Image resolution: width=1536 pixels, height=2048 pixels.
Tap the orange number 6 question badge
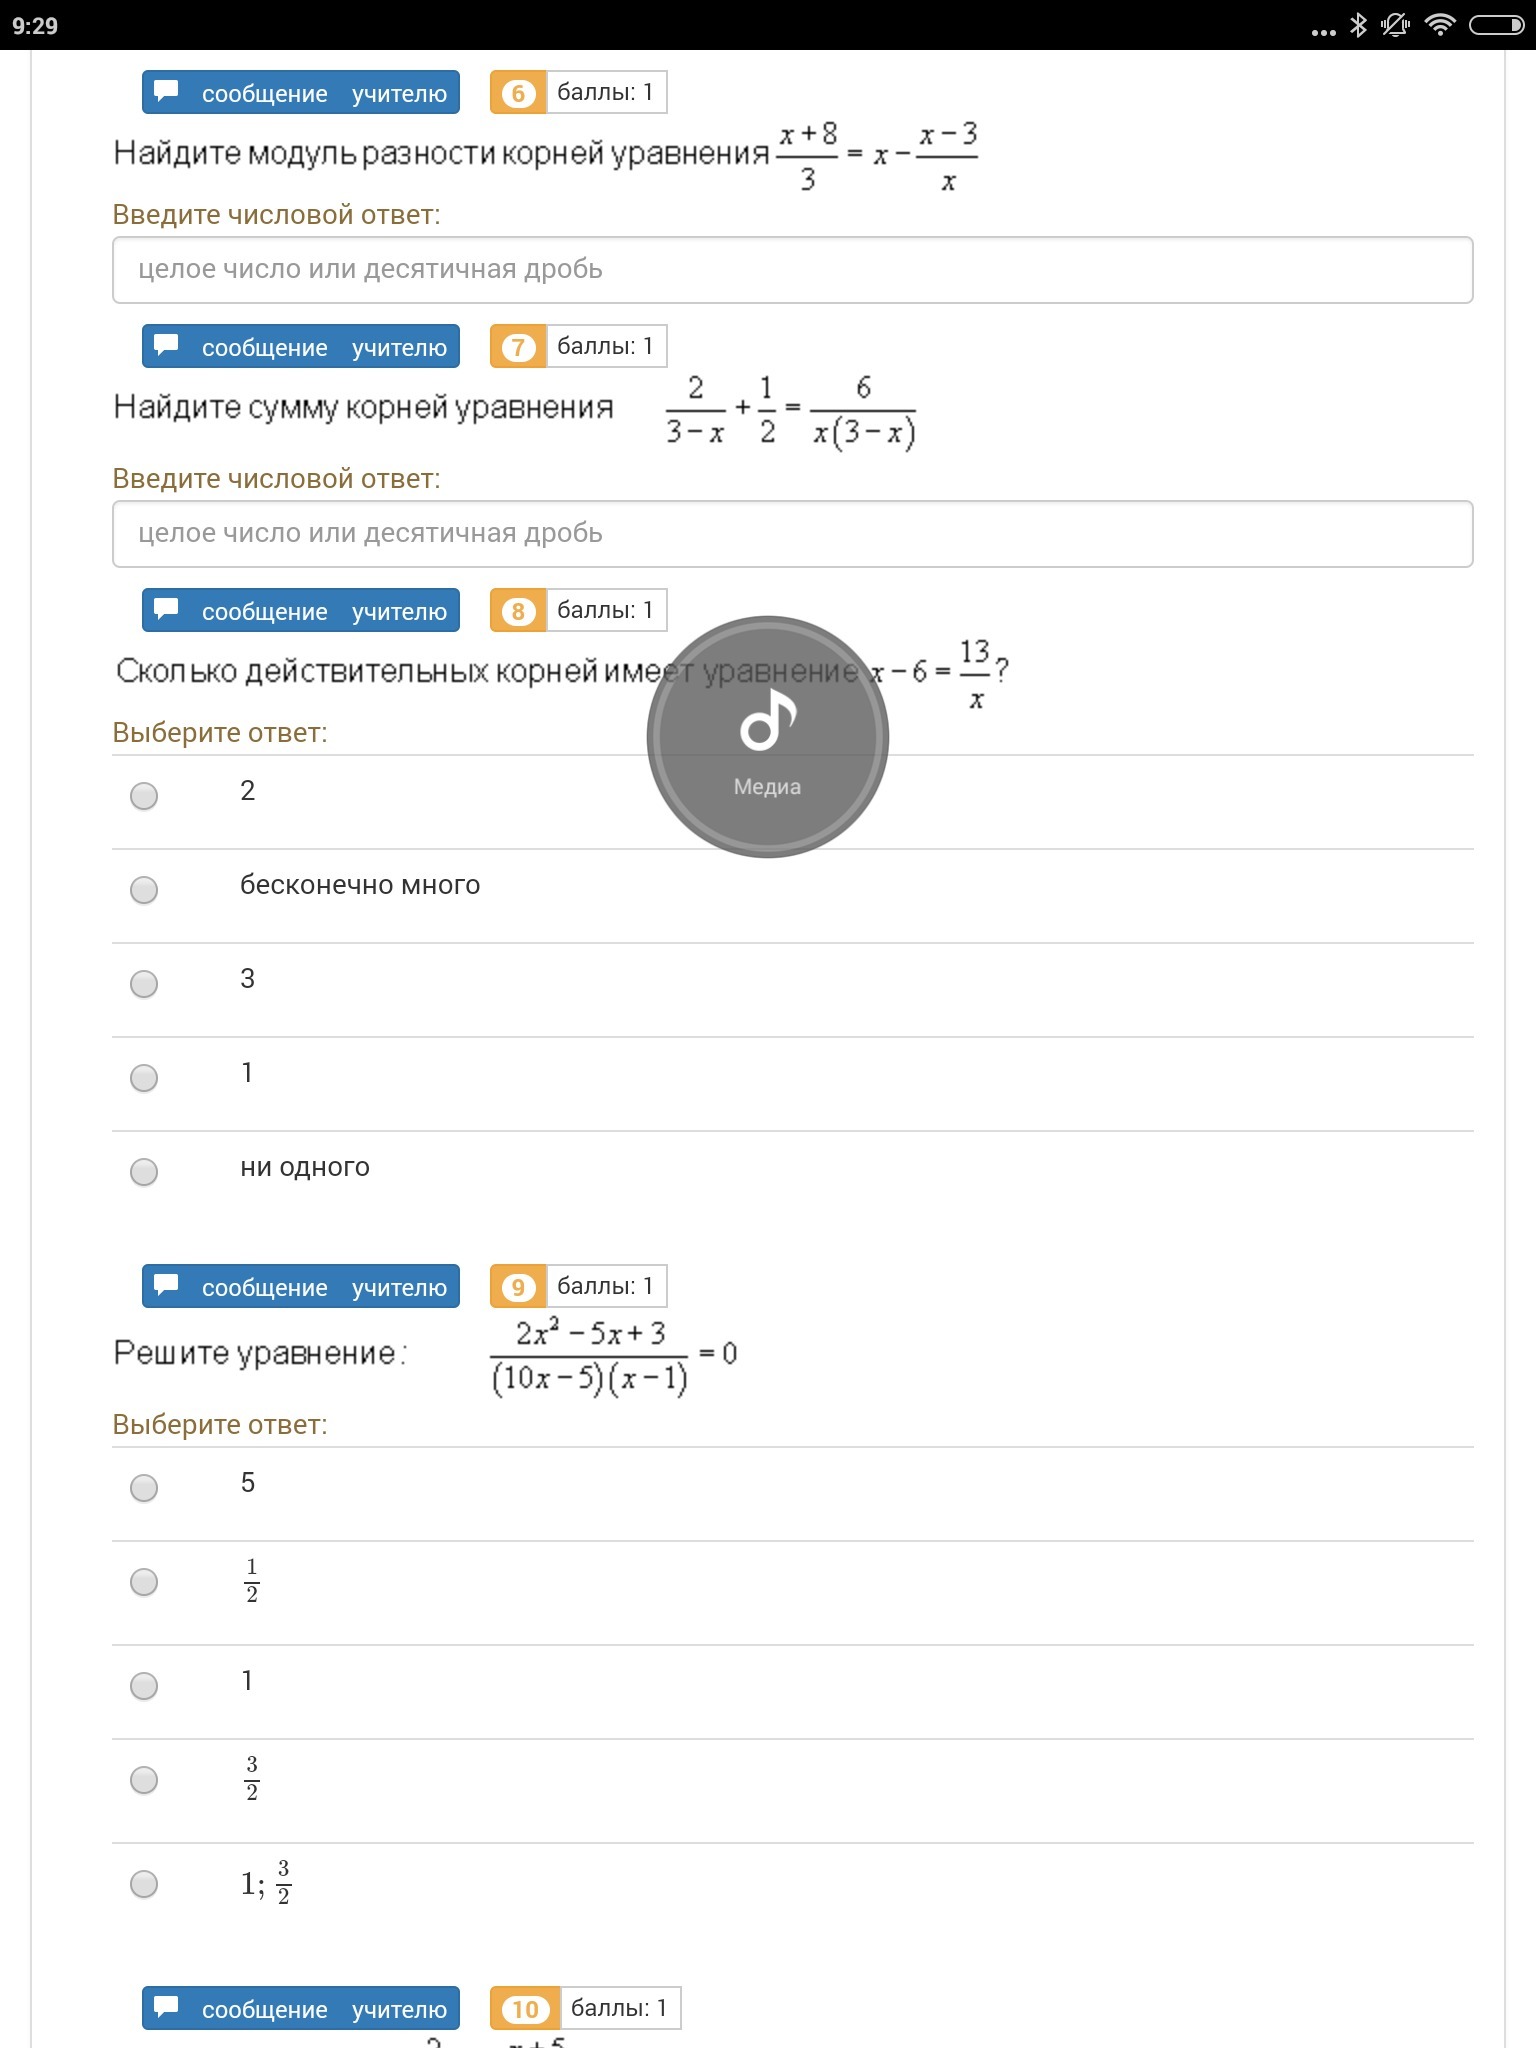pyautogui.click(x=518, y=93)
